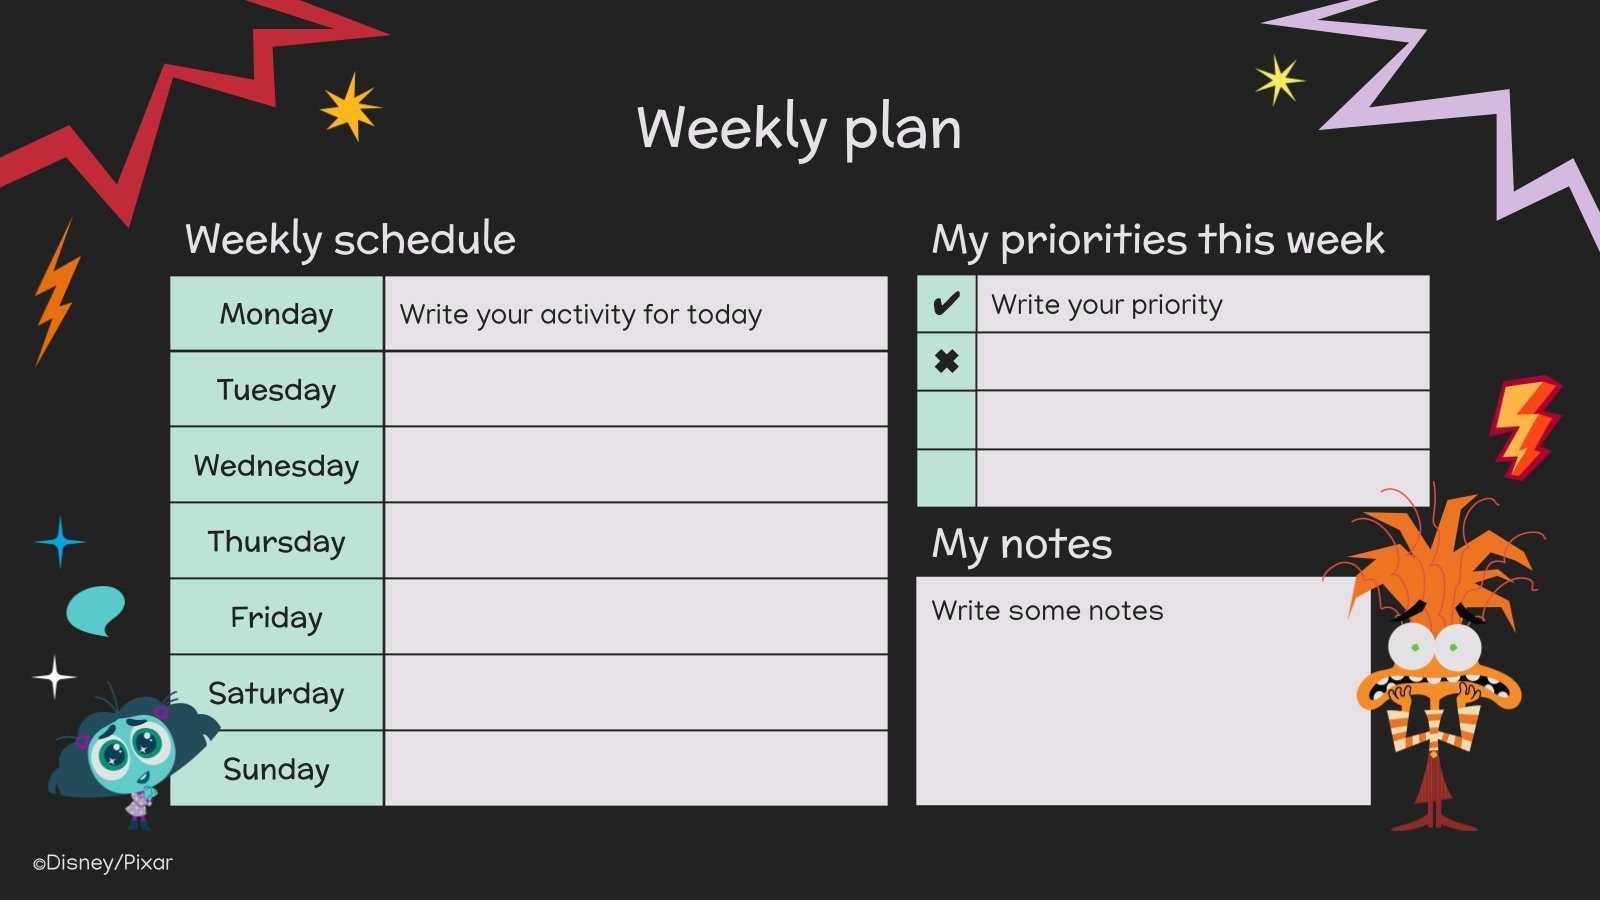The width and height of the screenshot is (1600, 900).
Task: Toggle the X mark priority box
Action: (x=946, y=361)
